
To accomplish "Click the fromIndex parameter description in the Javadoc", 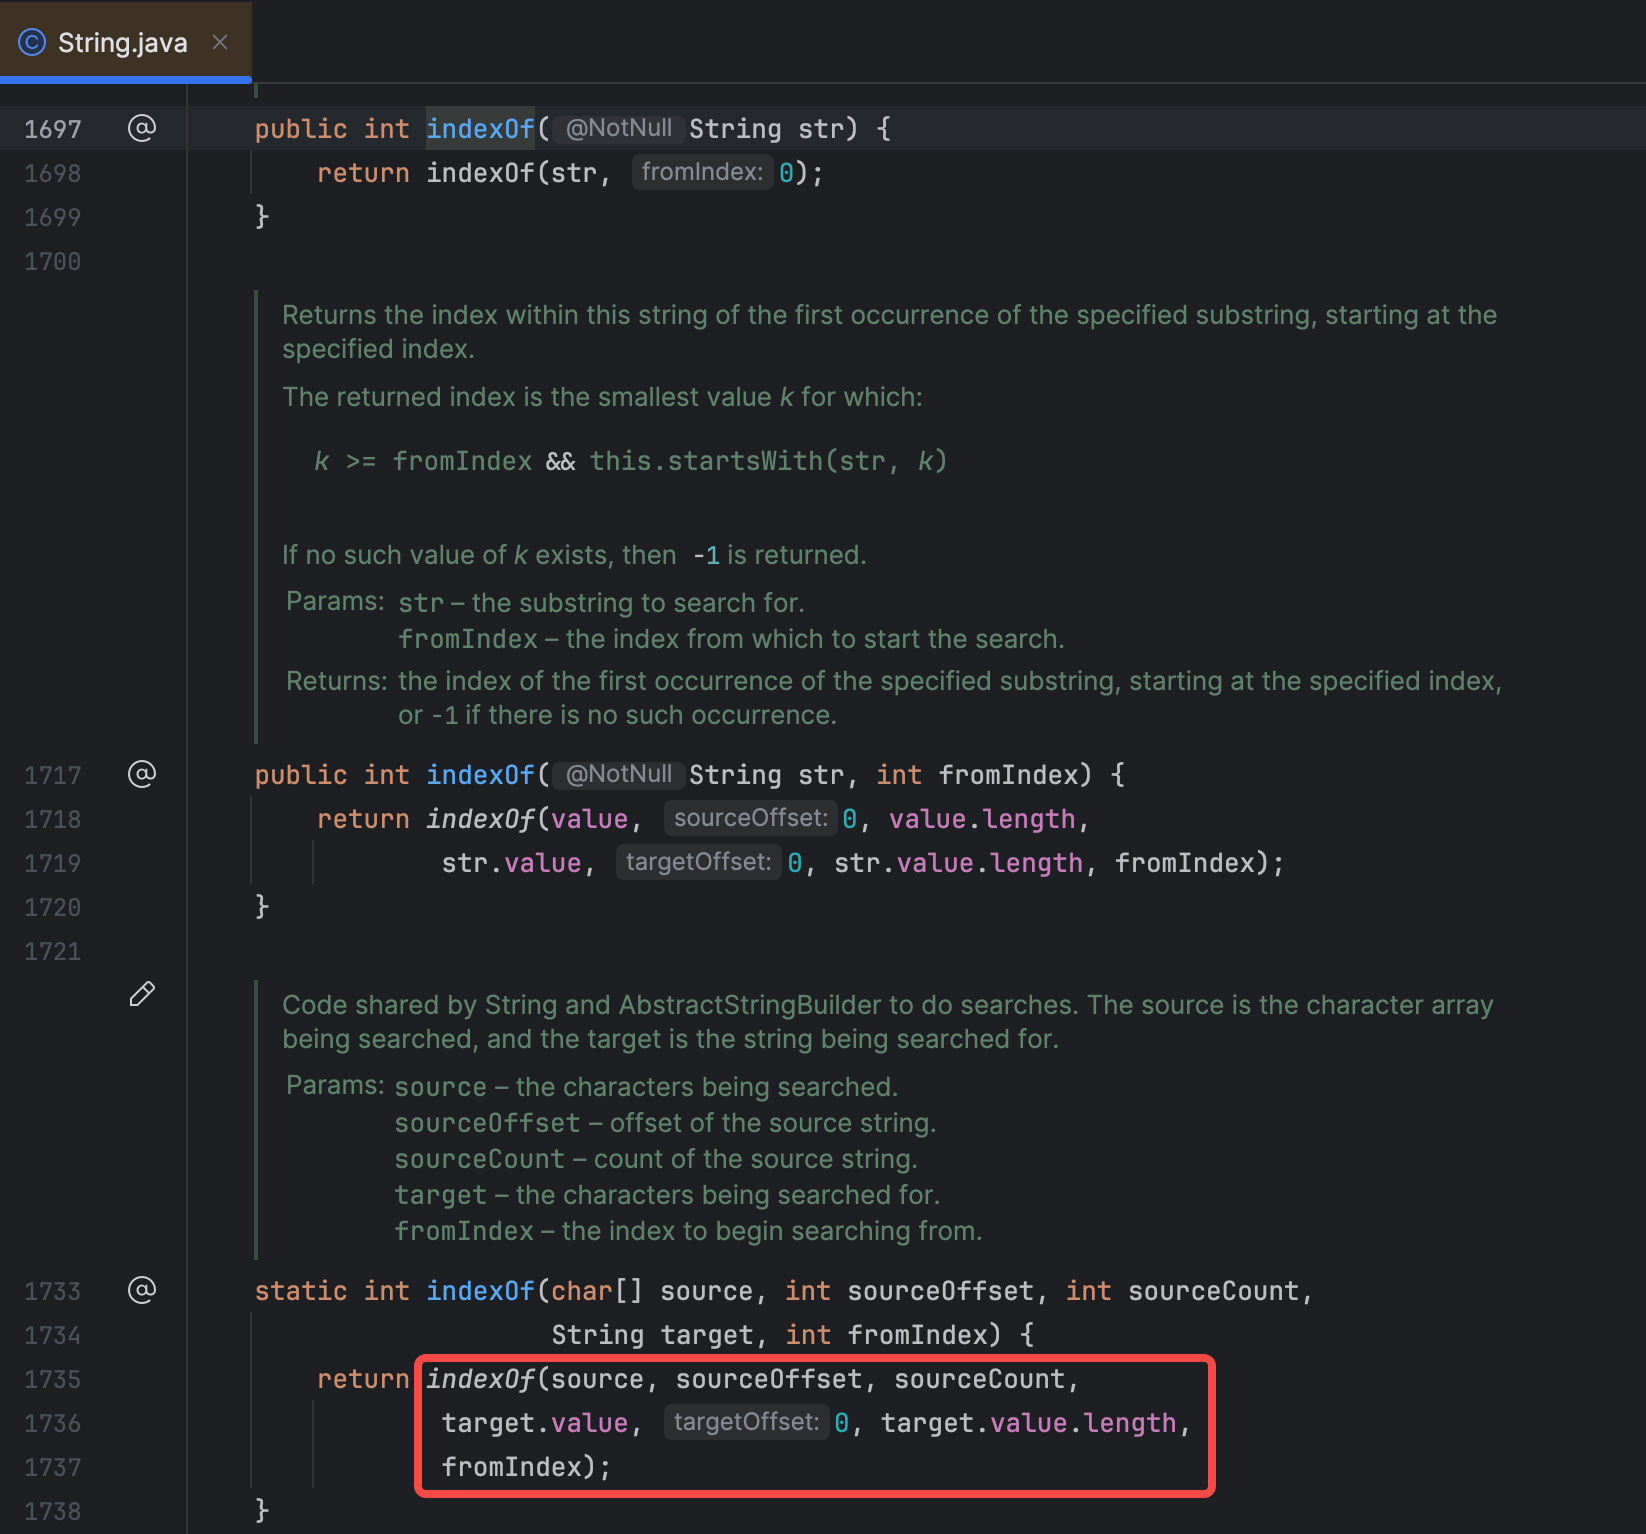I will pyautogui.click(x=732, y=639).
